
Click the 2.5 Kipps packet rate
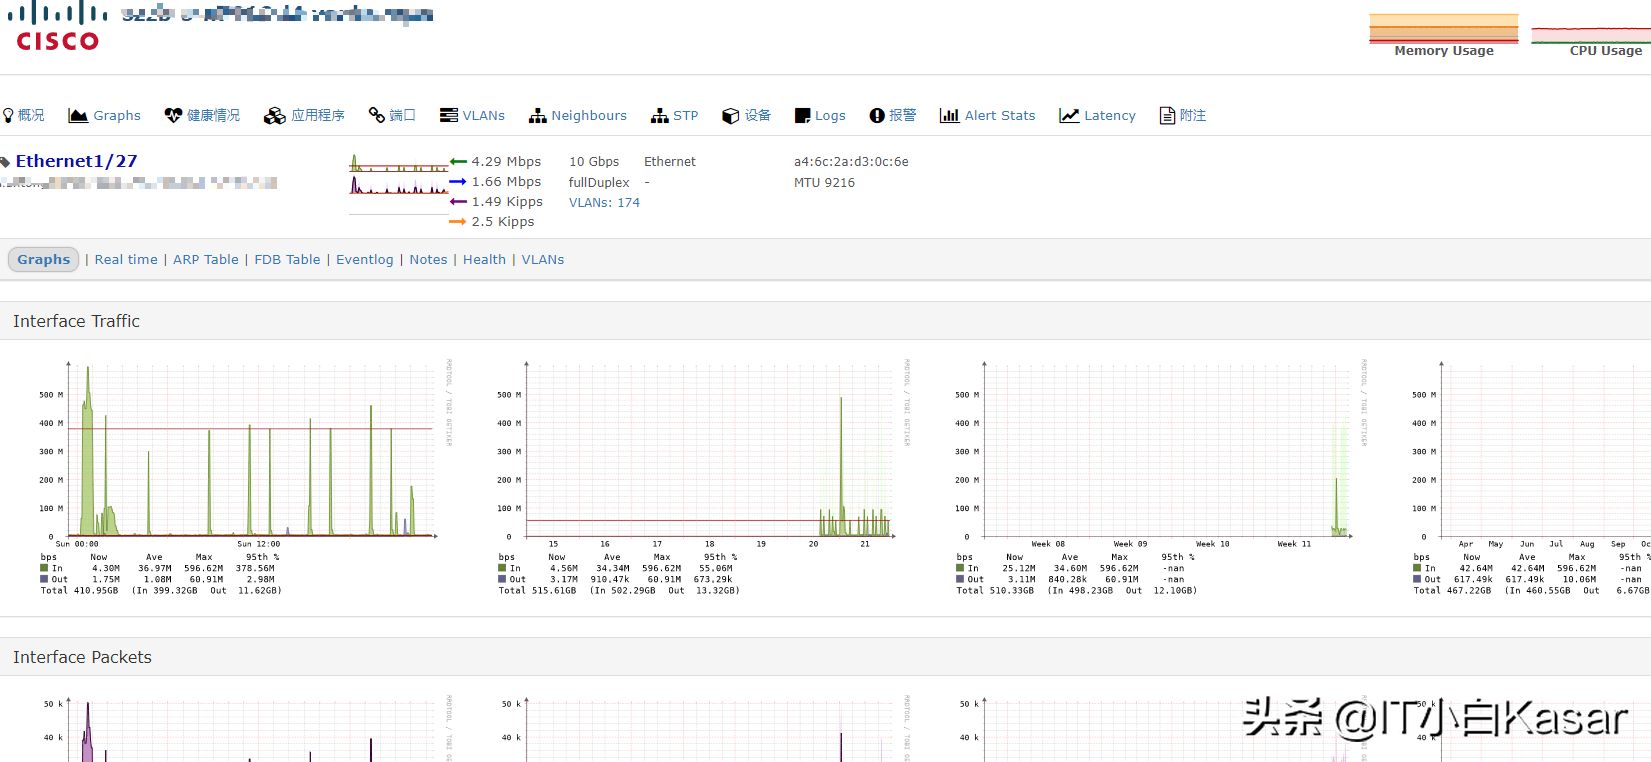pos(503,221)
